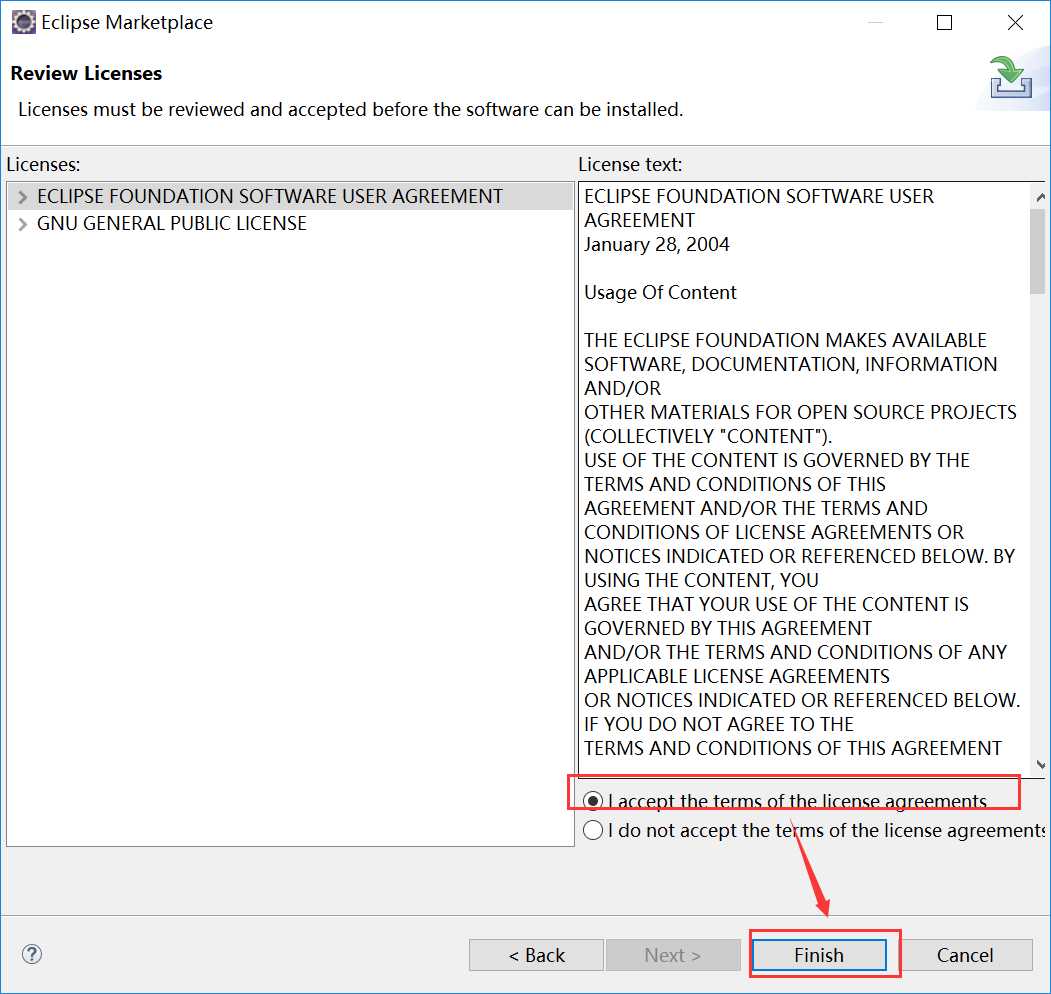Click 'January 28, 2004' in license text

click(657, 245)
